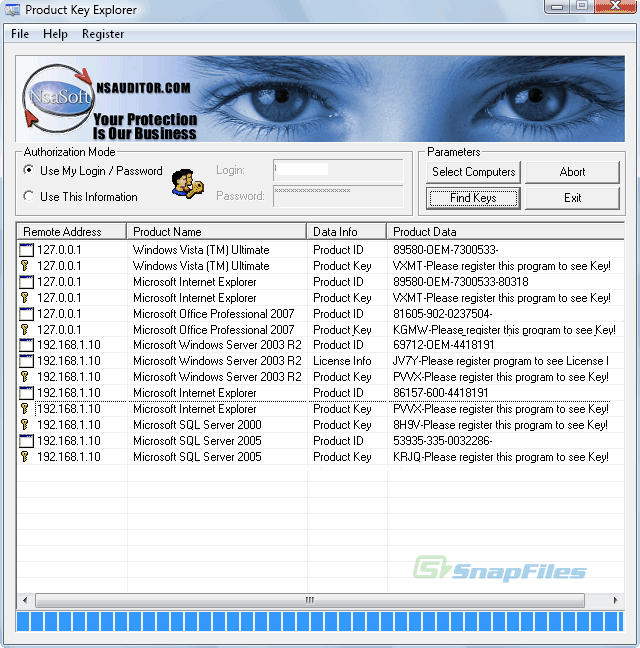The height and width of the screenshot is (648, 640).
Task: Close the Product Key Explorer window
Action: click(615, 7)
